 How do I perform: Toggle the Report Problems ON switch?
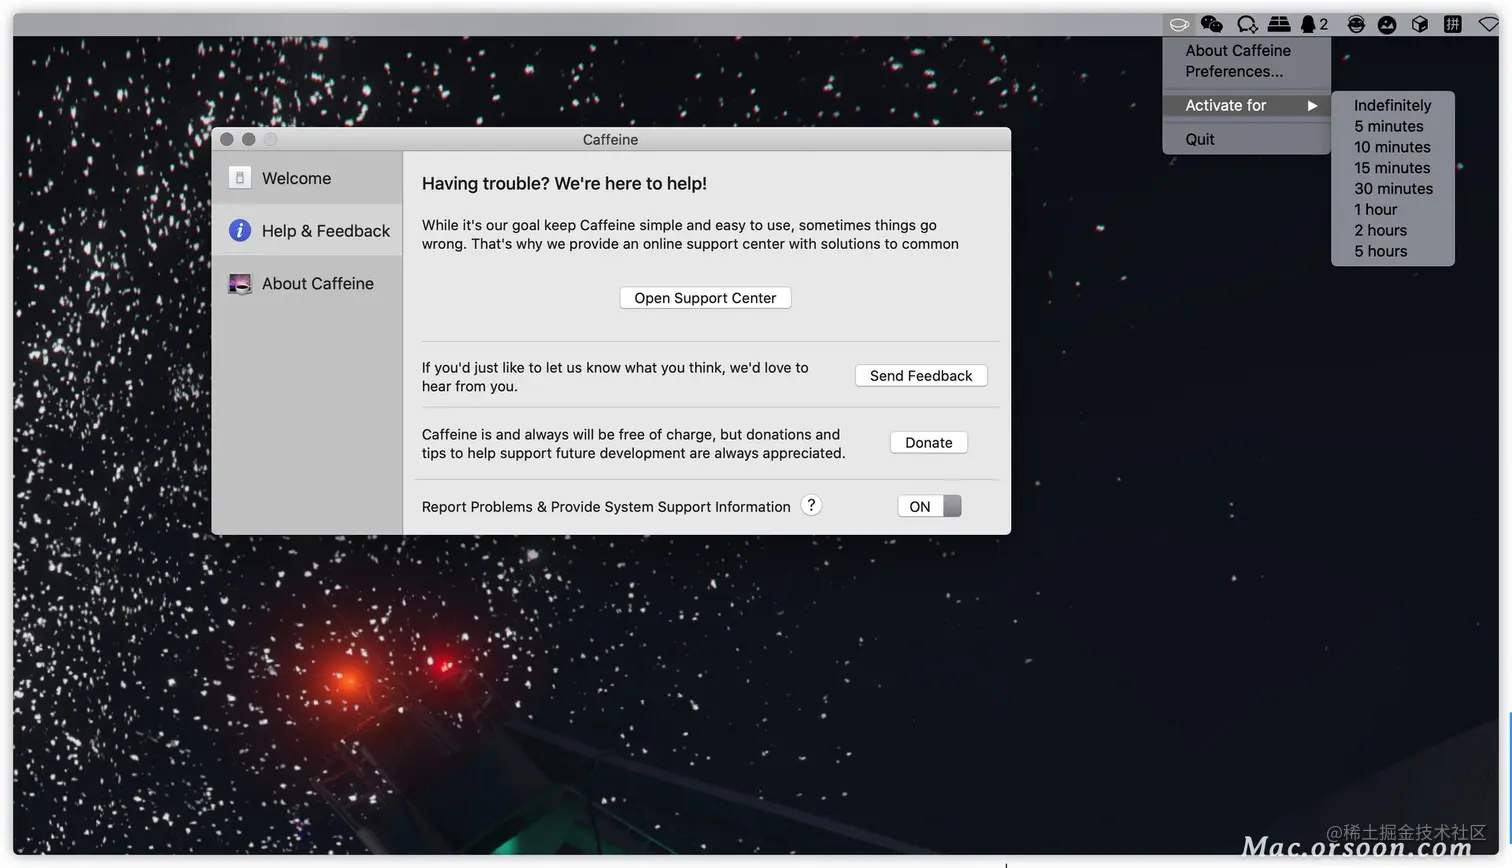[x=929, y=507]
